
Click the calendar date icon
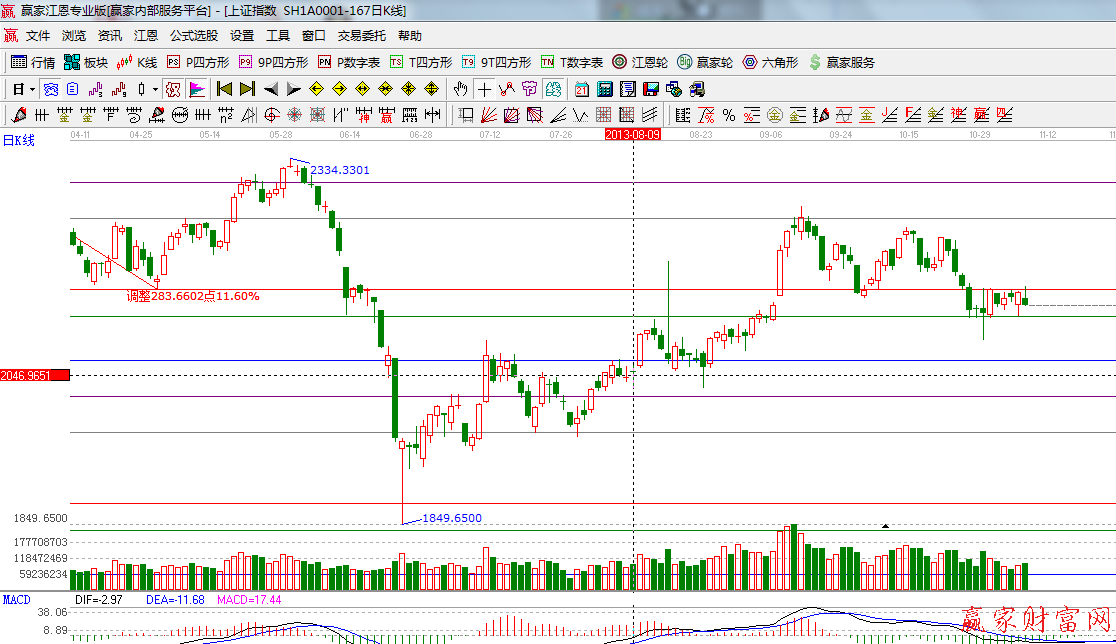582,89
